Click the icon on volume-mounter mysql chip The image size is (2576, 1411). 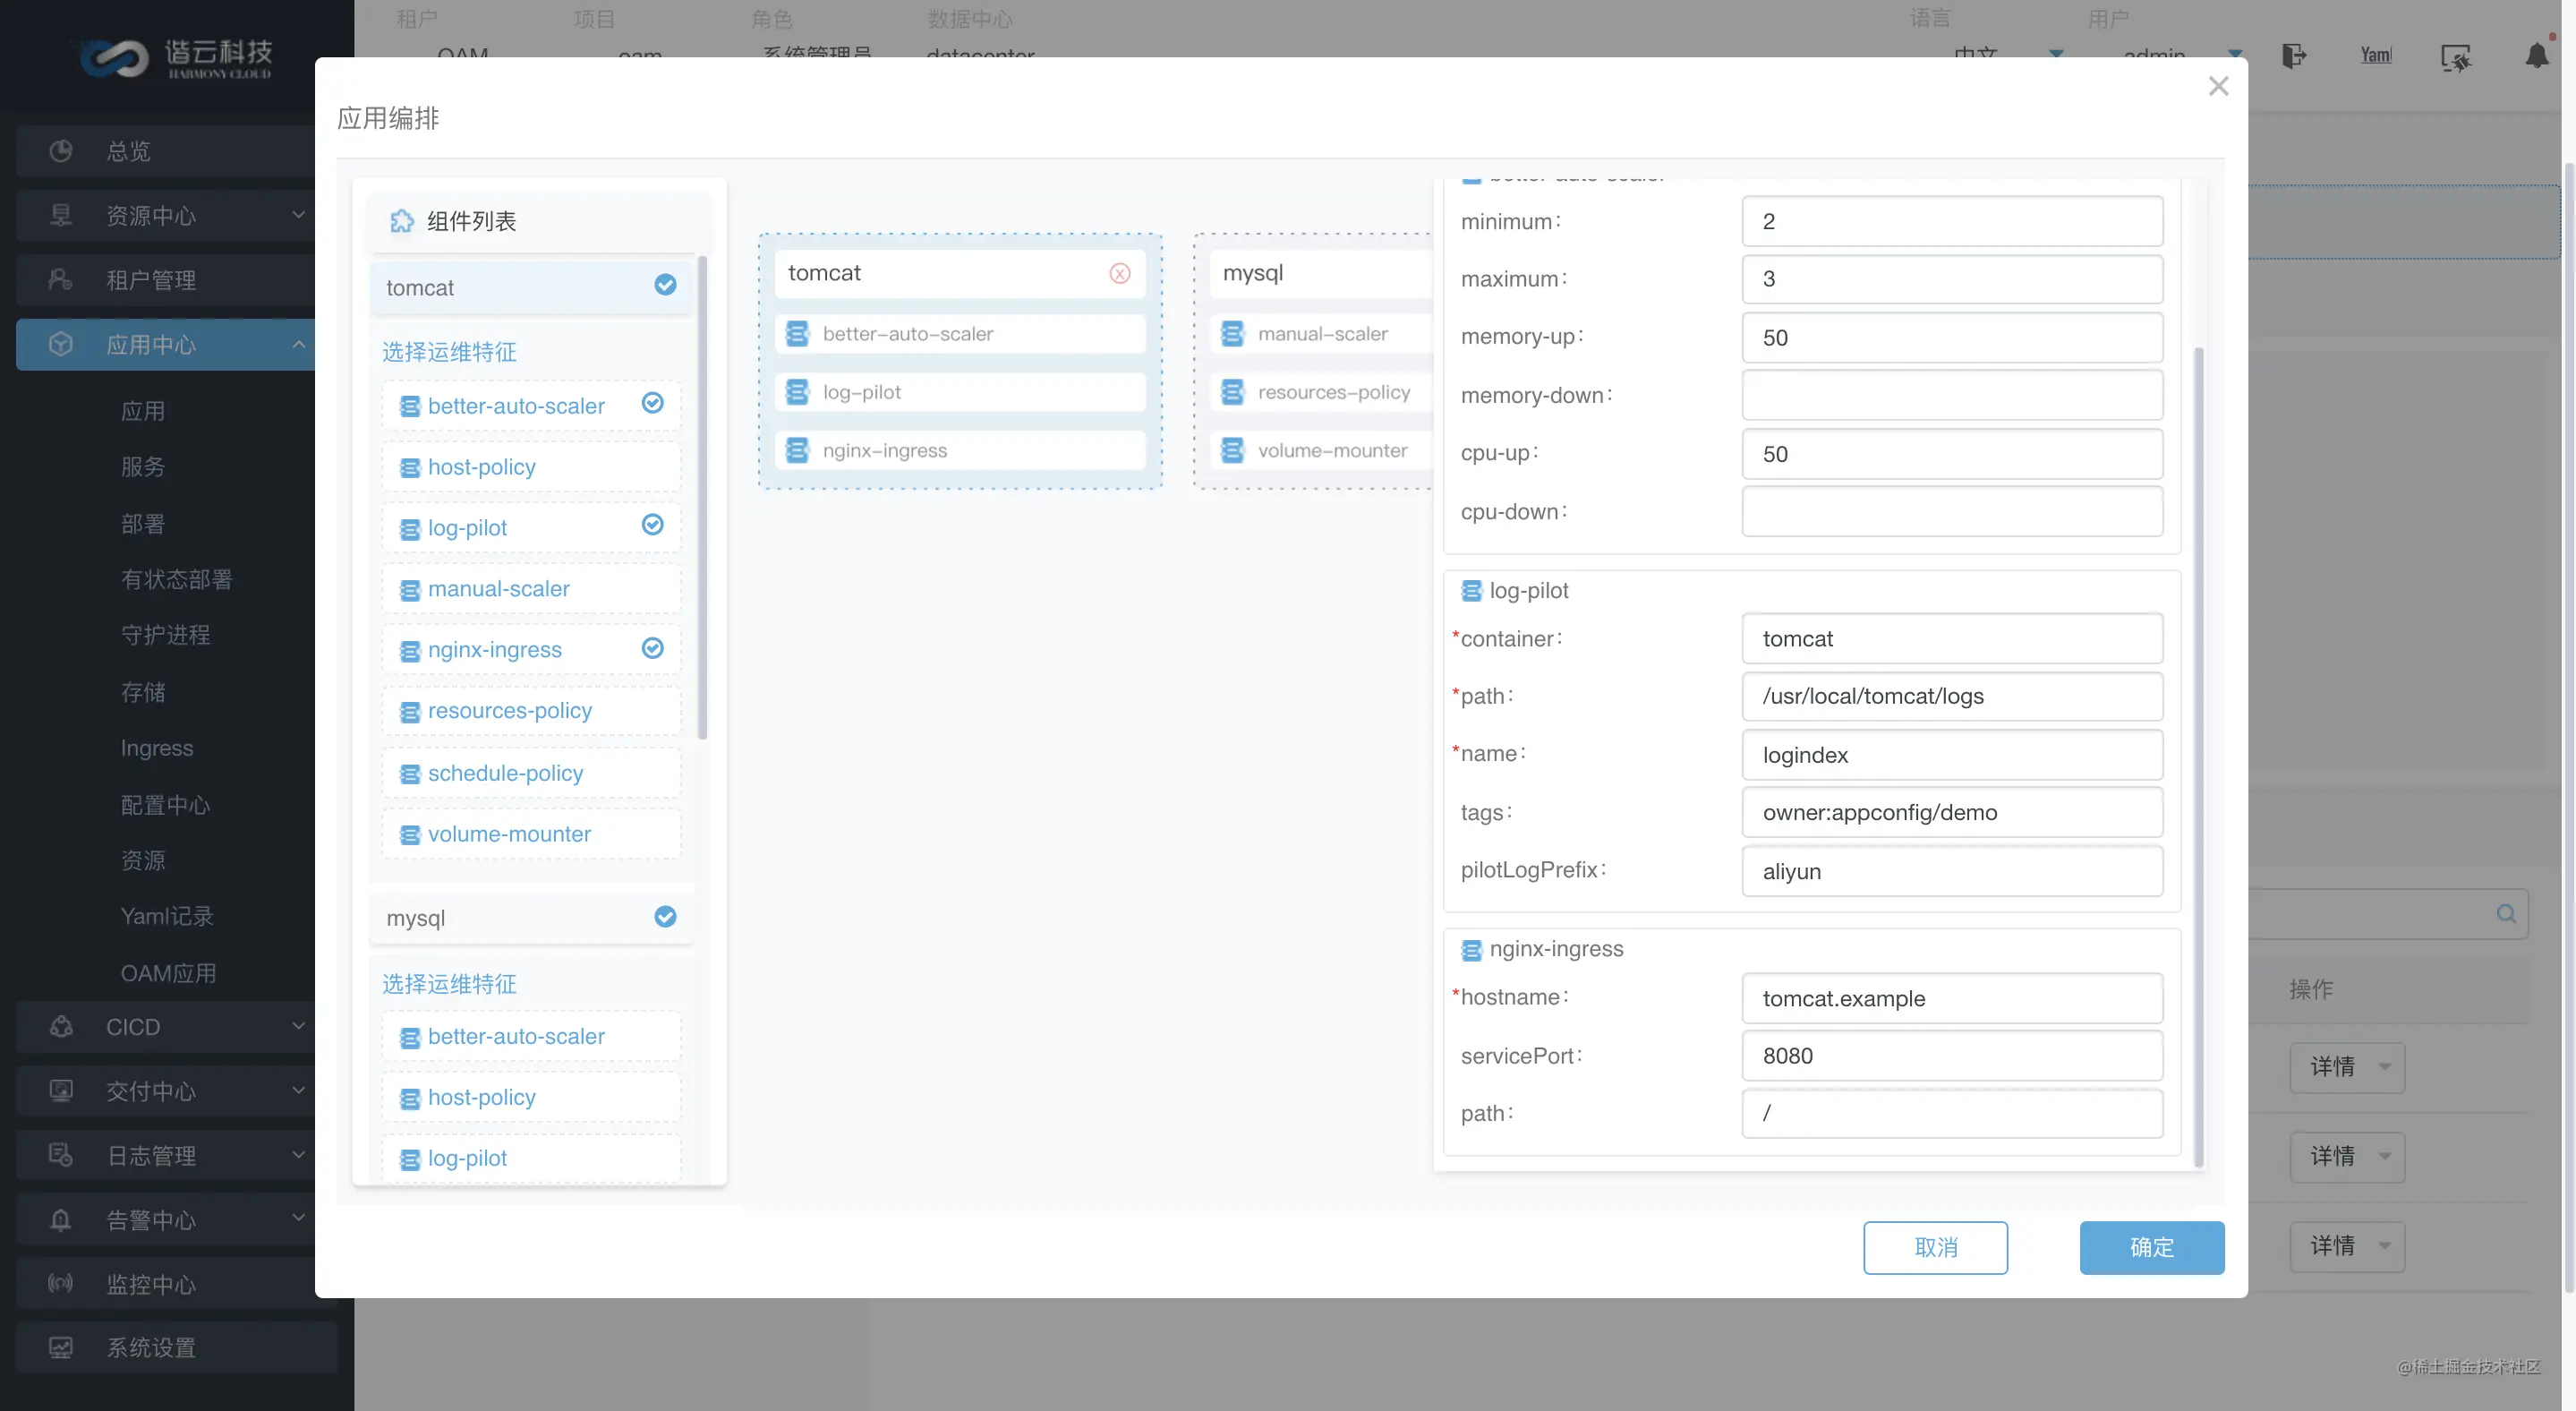click(x=1232, y=451)
